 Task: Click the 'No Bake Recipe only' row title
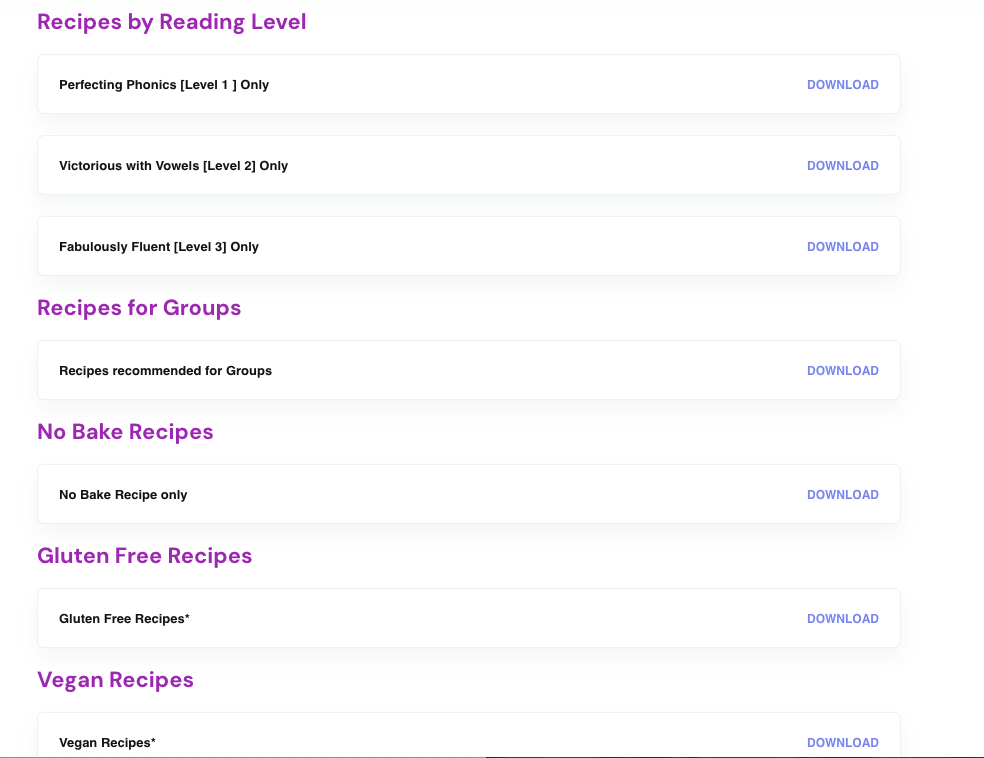[x=123, y=495]
